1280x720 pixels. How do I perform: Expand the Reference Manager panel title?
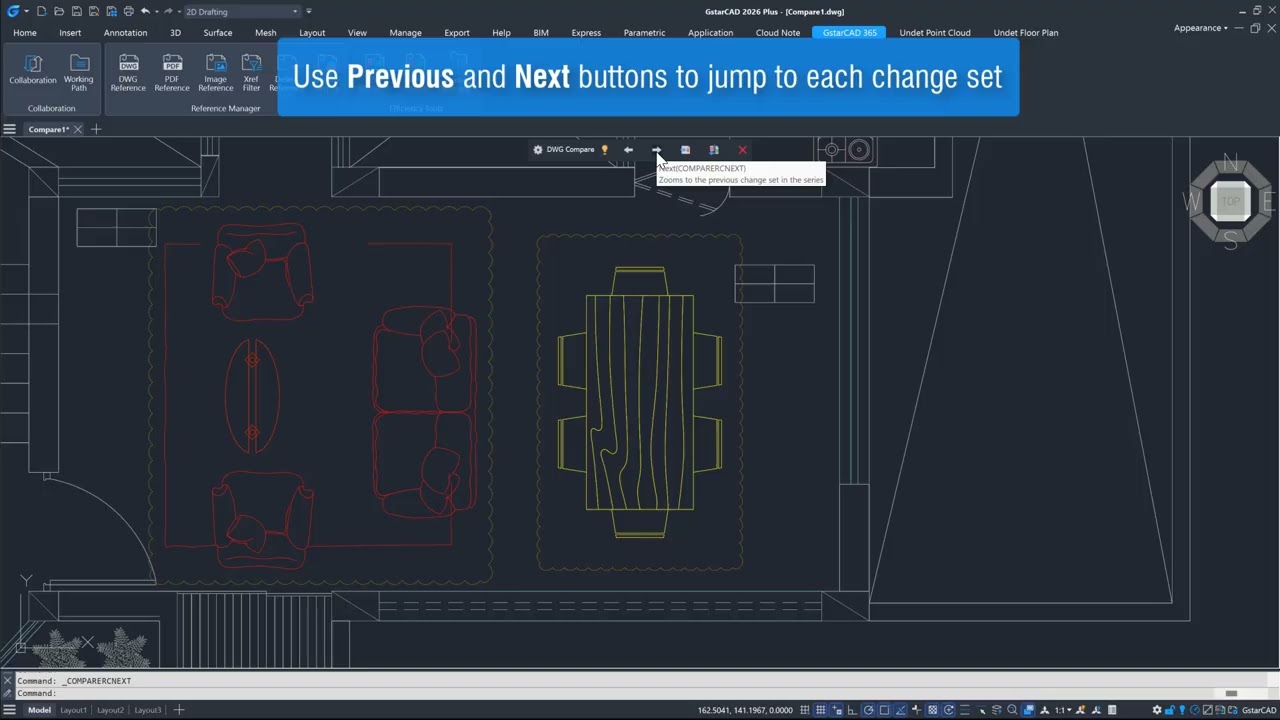225,108
